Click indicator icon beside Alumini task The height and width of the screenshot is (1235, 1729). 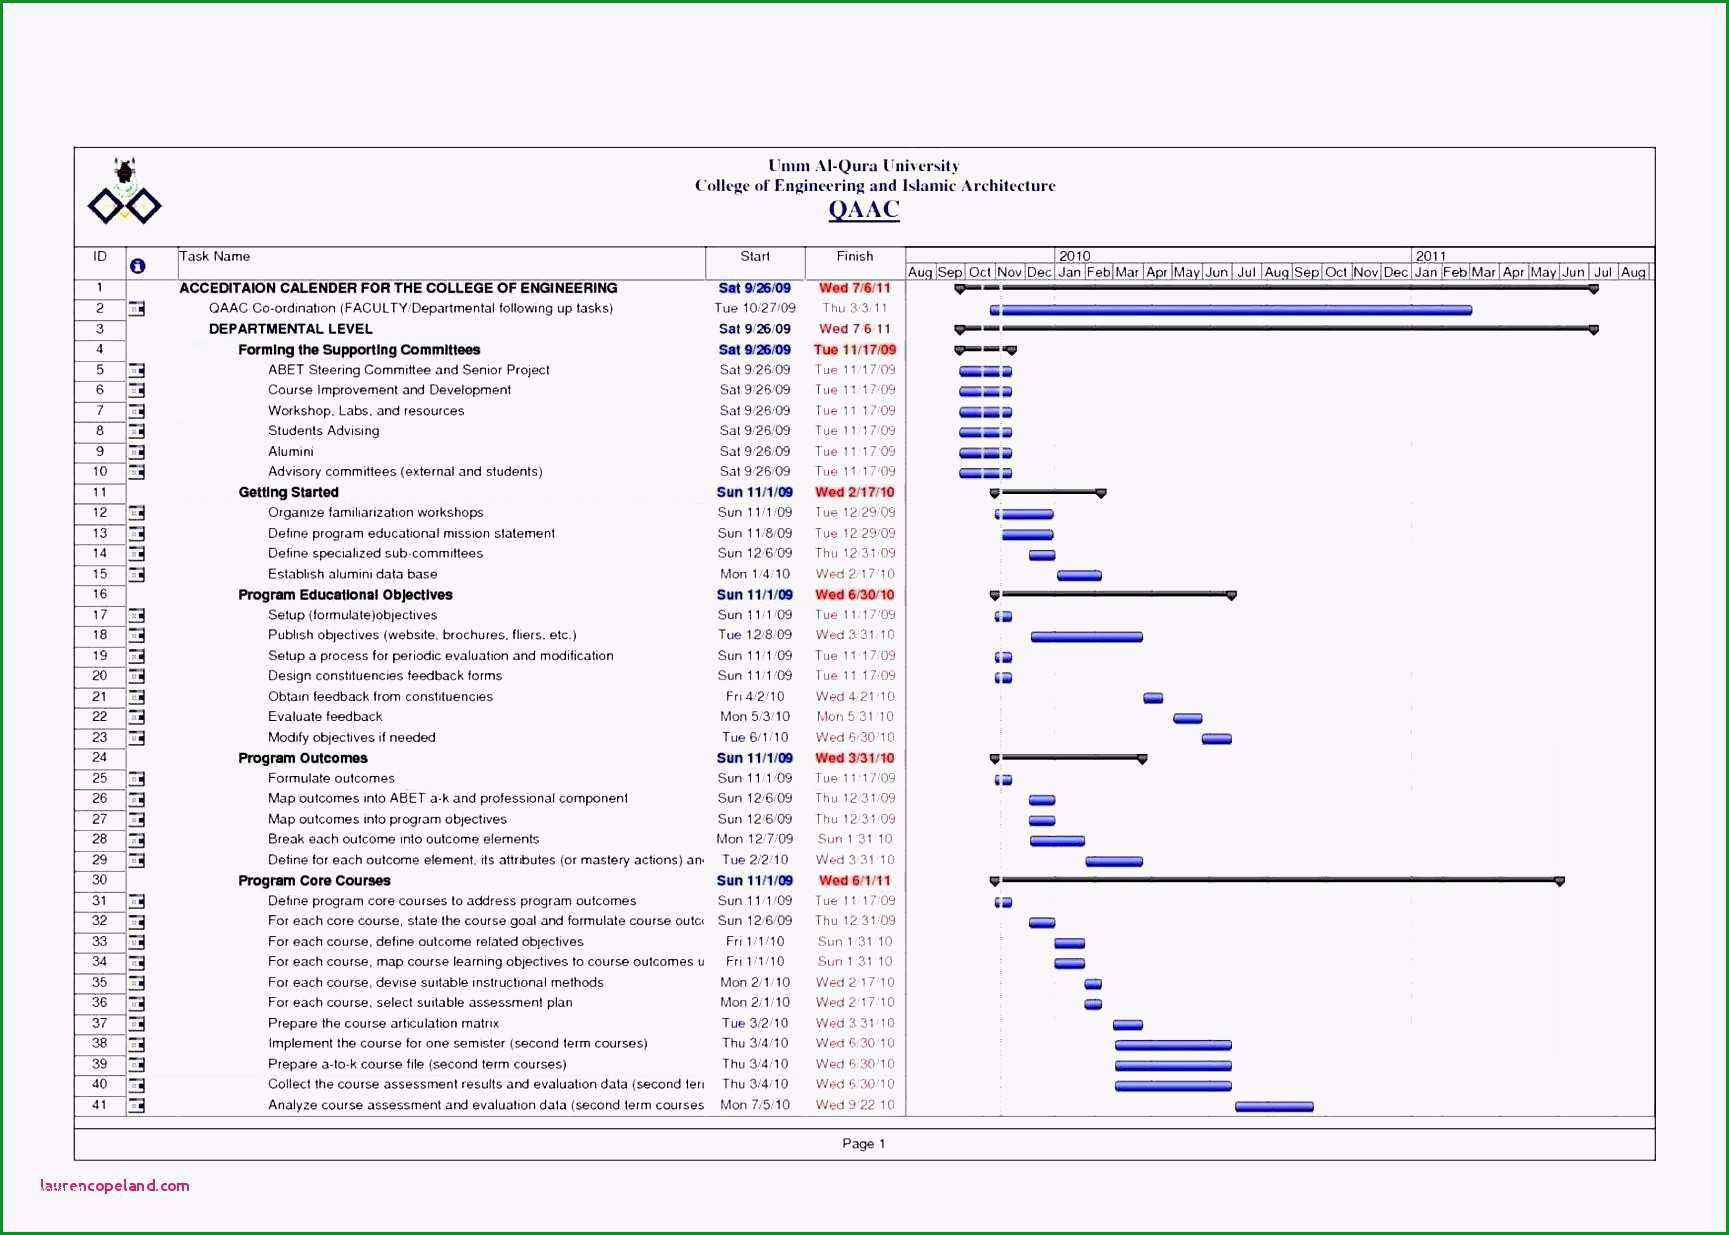coord(136,452)
